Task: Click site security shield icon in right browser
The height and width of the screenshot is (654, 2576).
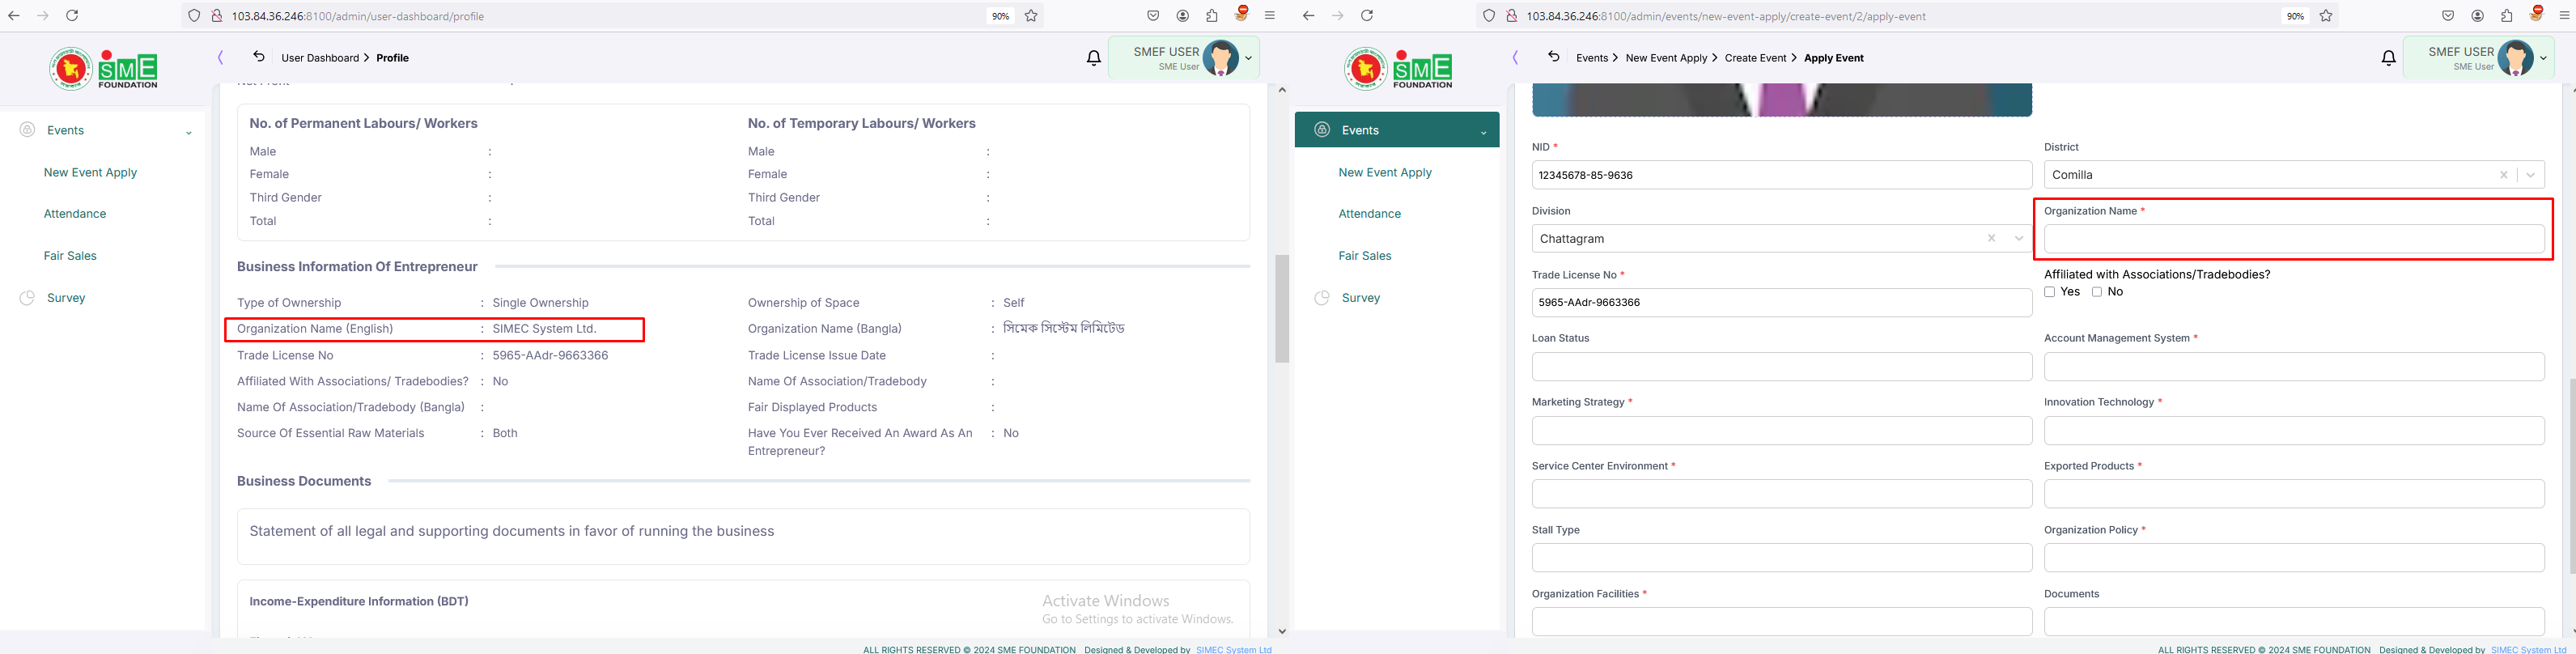Action: (x=1489, y=16)
